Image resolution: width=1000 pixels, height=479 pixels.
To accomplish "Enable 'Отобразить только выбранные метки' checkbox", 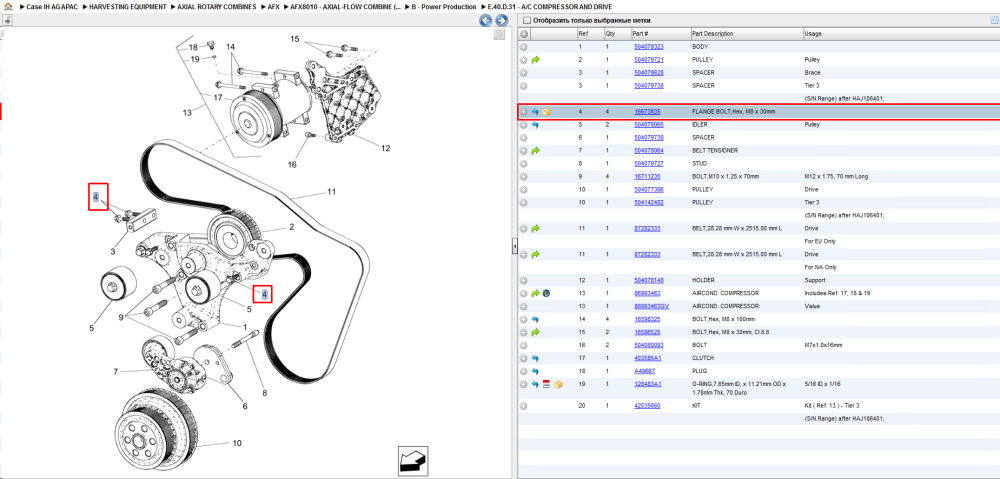I will point(527,20).
